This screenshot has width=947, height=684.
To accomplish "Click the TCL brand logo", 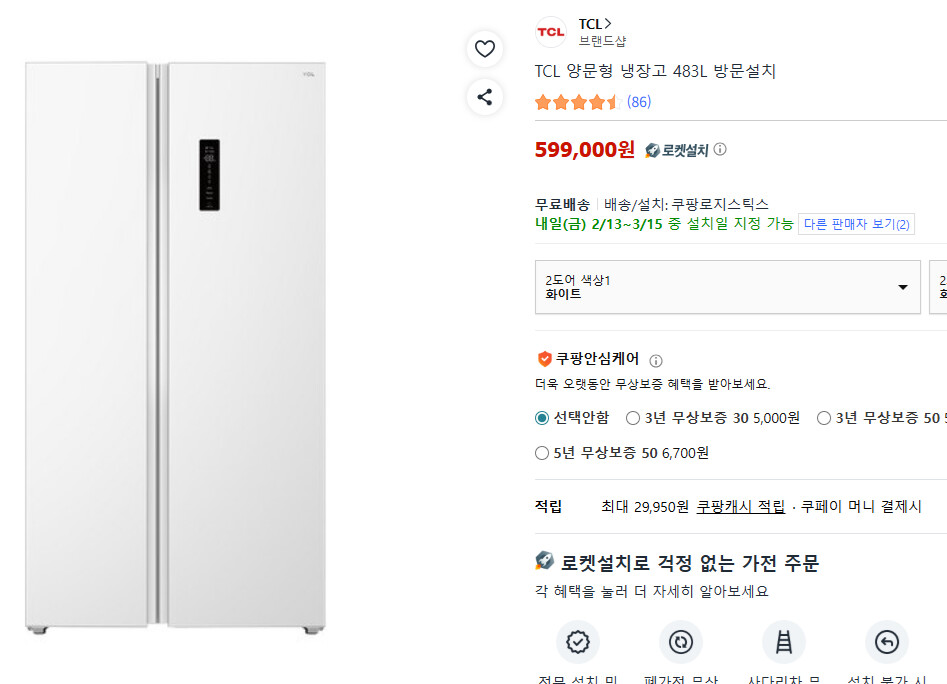I will pos(550,32).
